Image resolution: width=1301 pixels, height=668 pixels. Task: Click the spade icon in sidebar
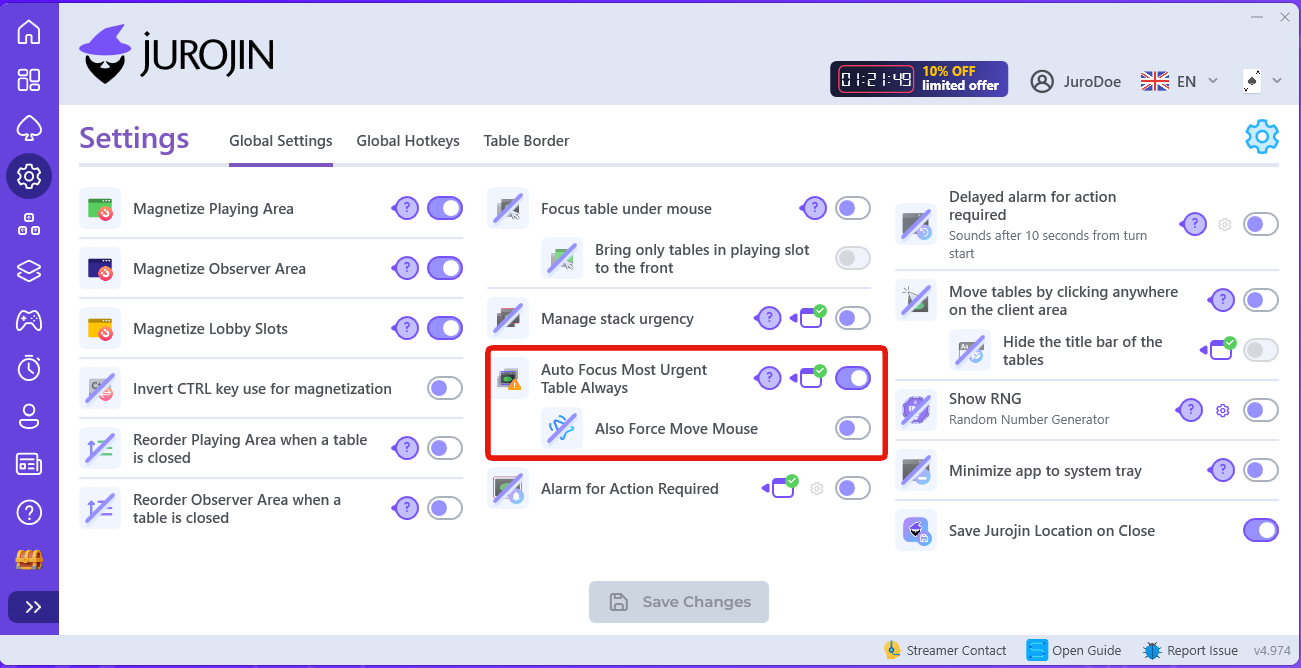[29, 128]
